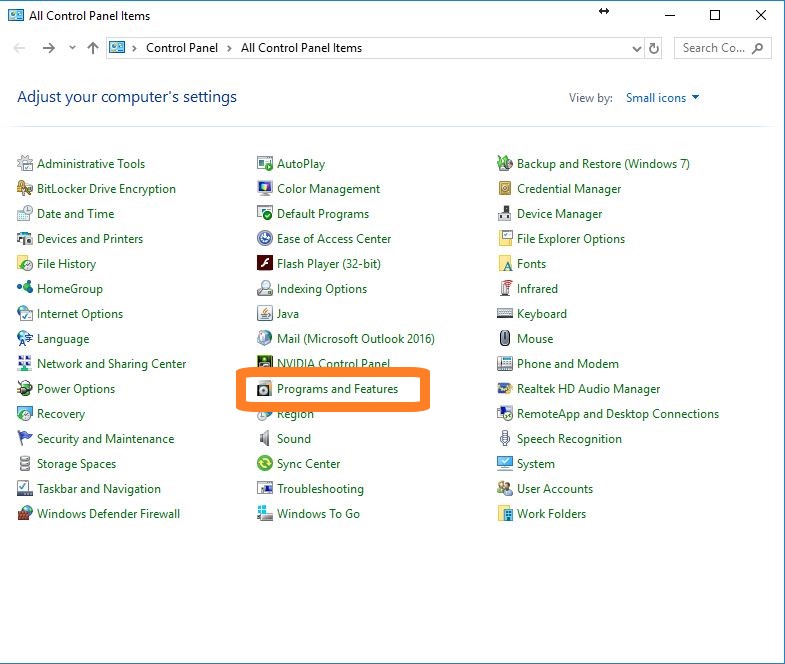Image resolution: width=785 pixels, height=664 pixels.
Task: Click the Network and Sharing Center icon
Action: point(25,363)
